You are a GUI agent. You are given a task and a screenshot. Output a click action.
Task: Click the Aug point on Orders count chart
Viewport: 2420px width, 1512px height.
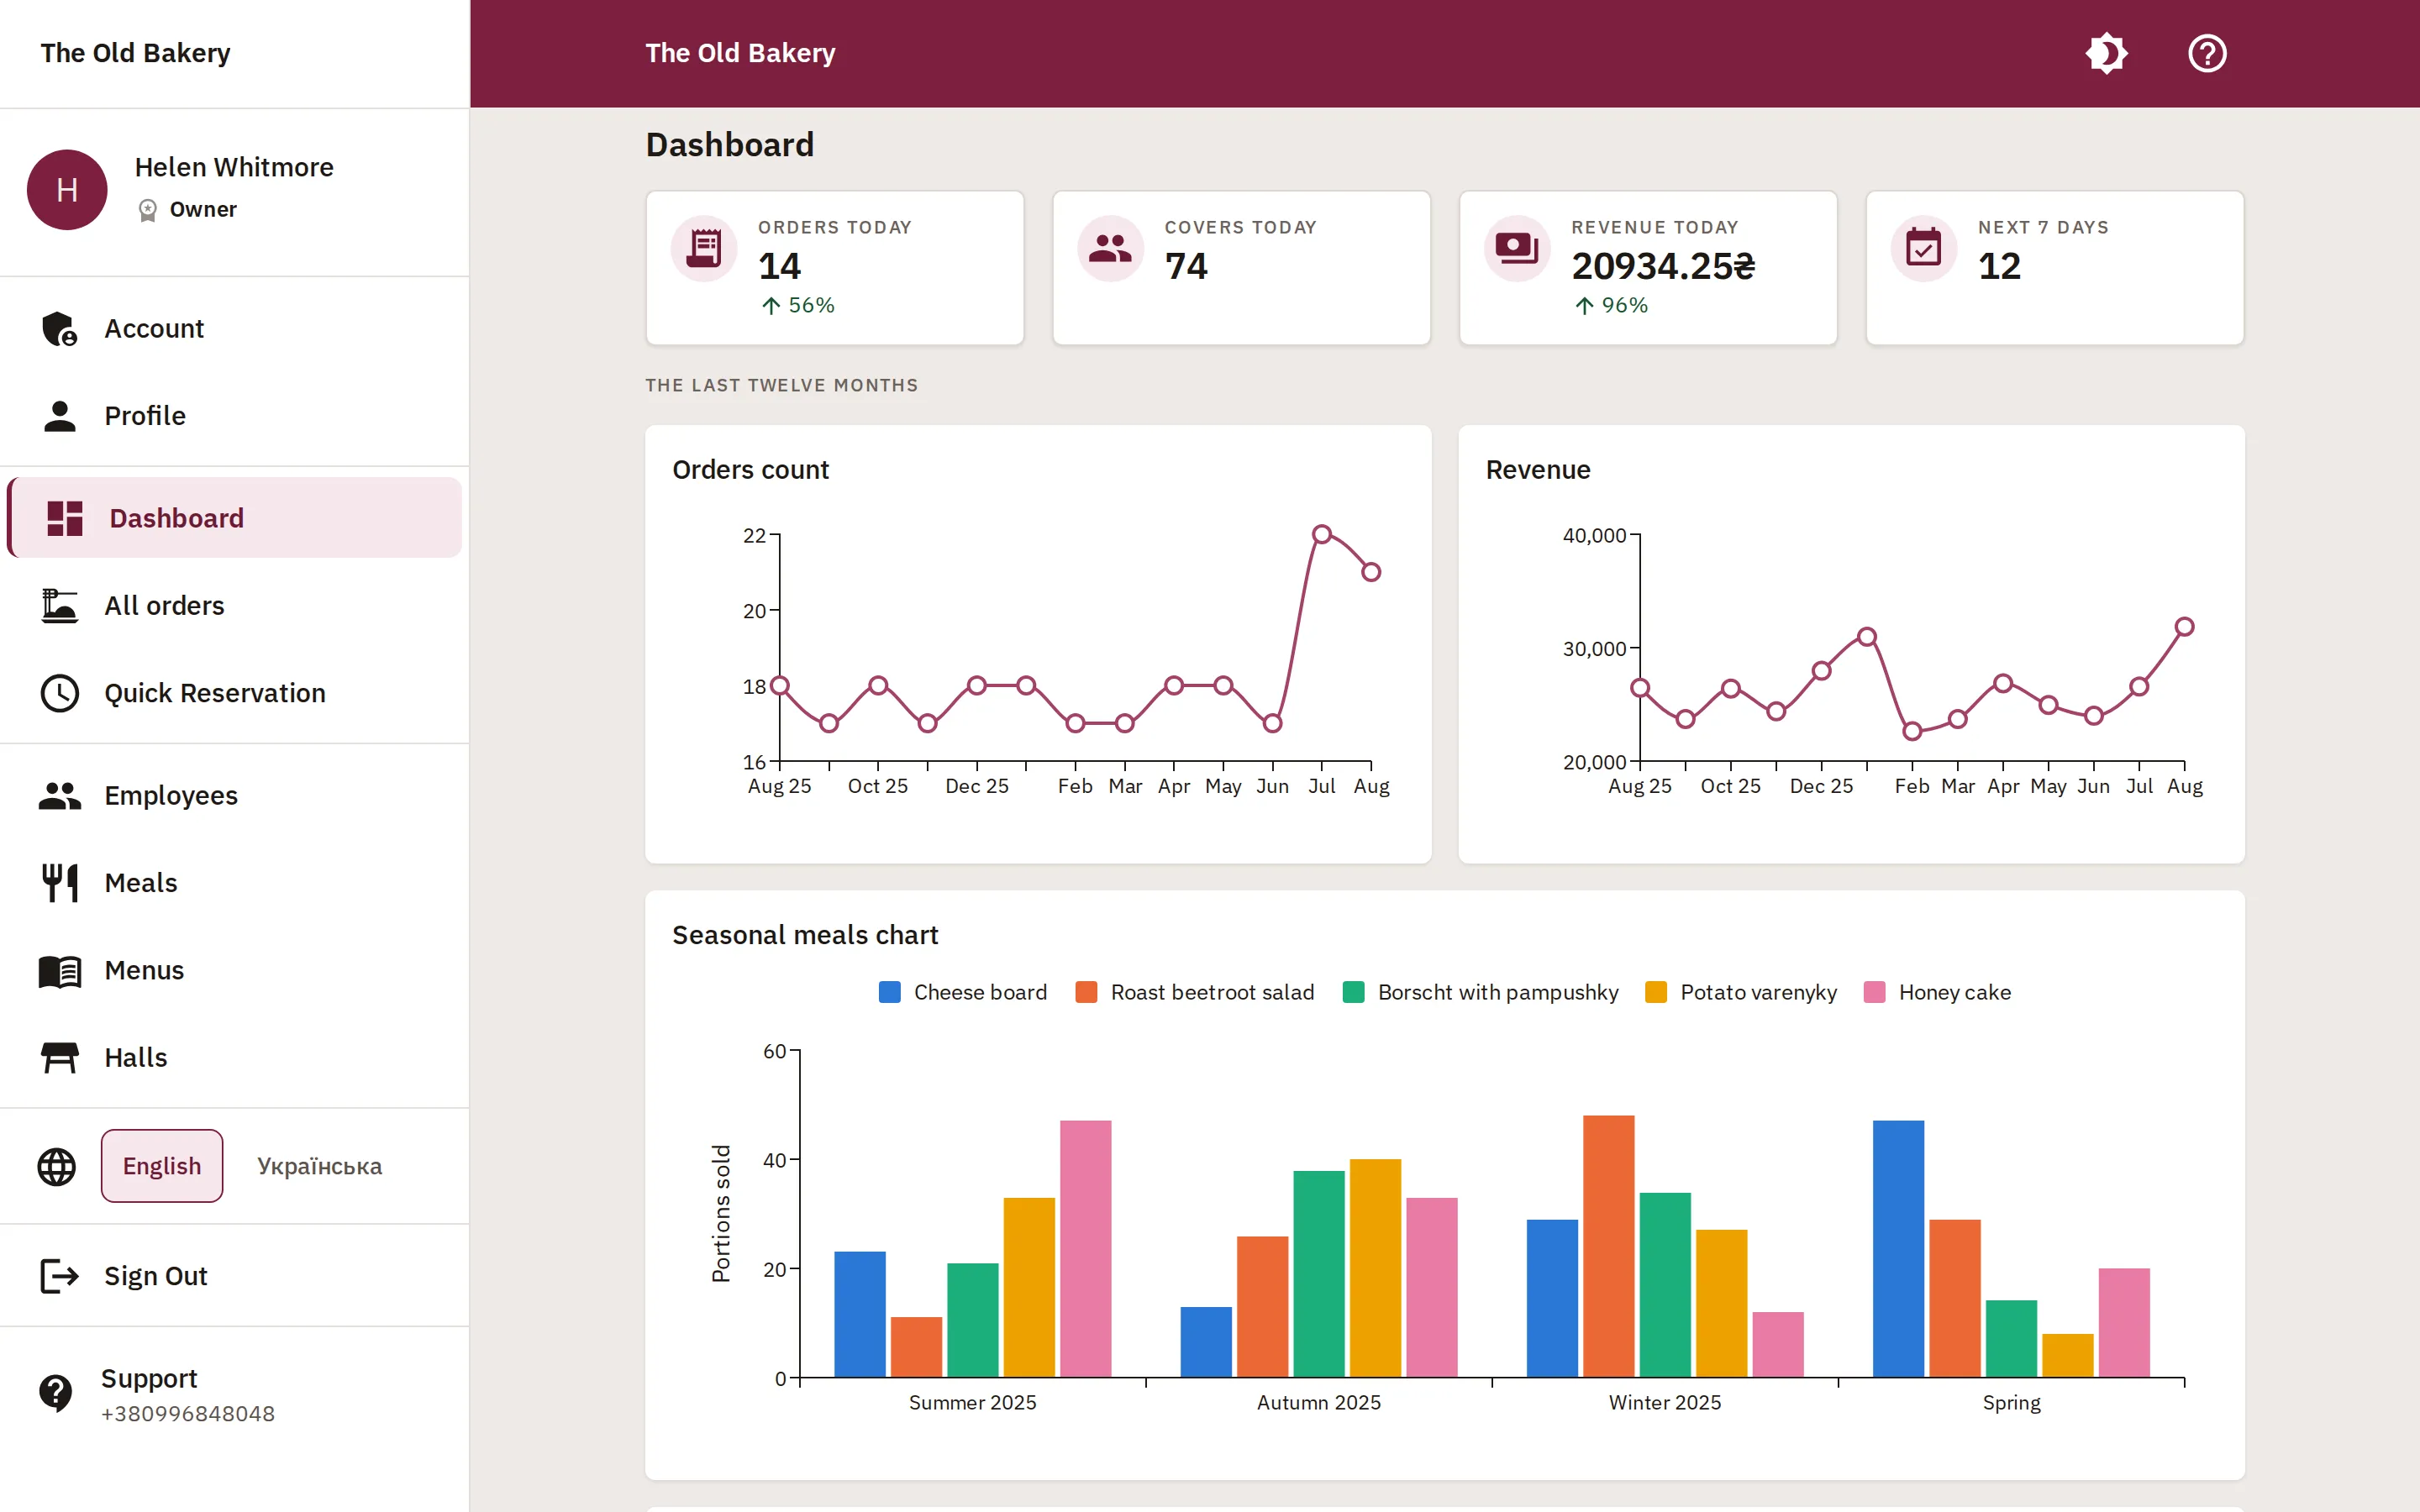(1371, 572)
